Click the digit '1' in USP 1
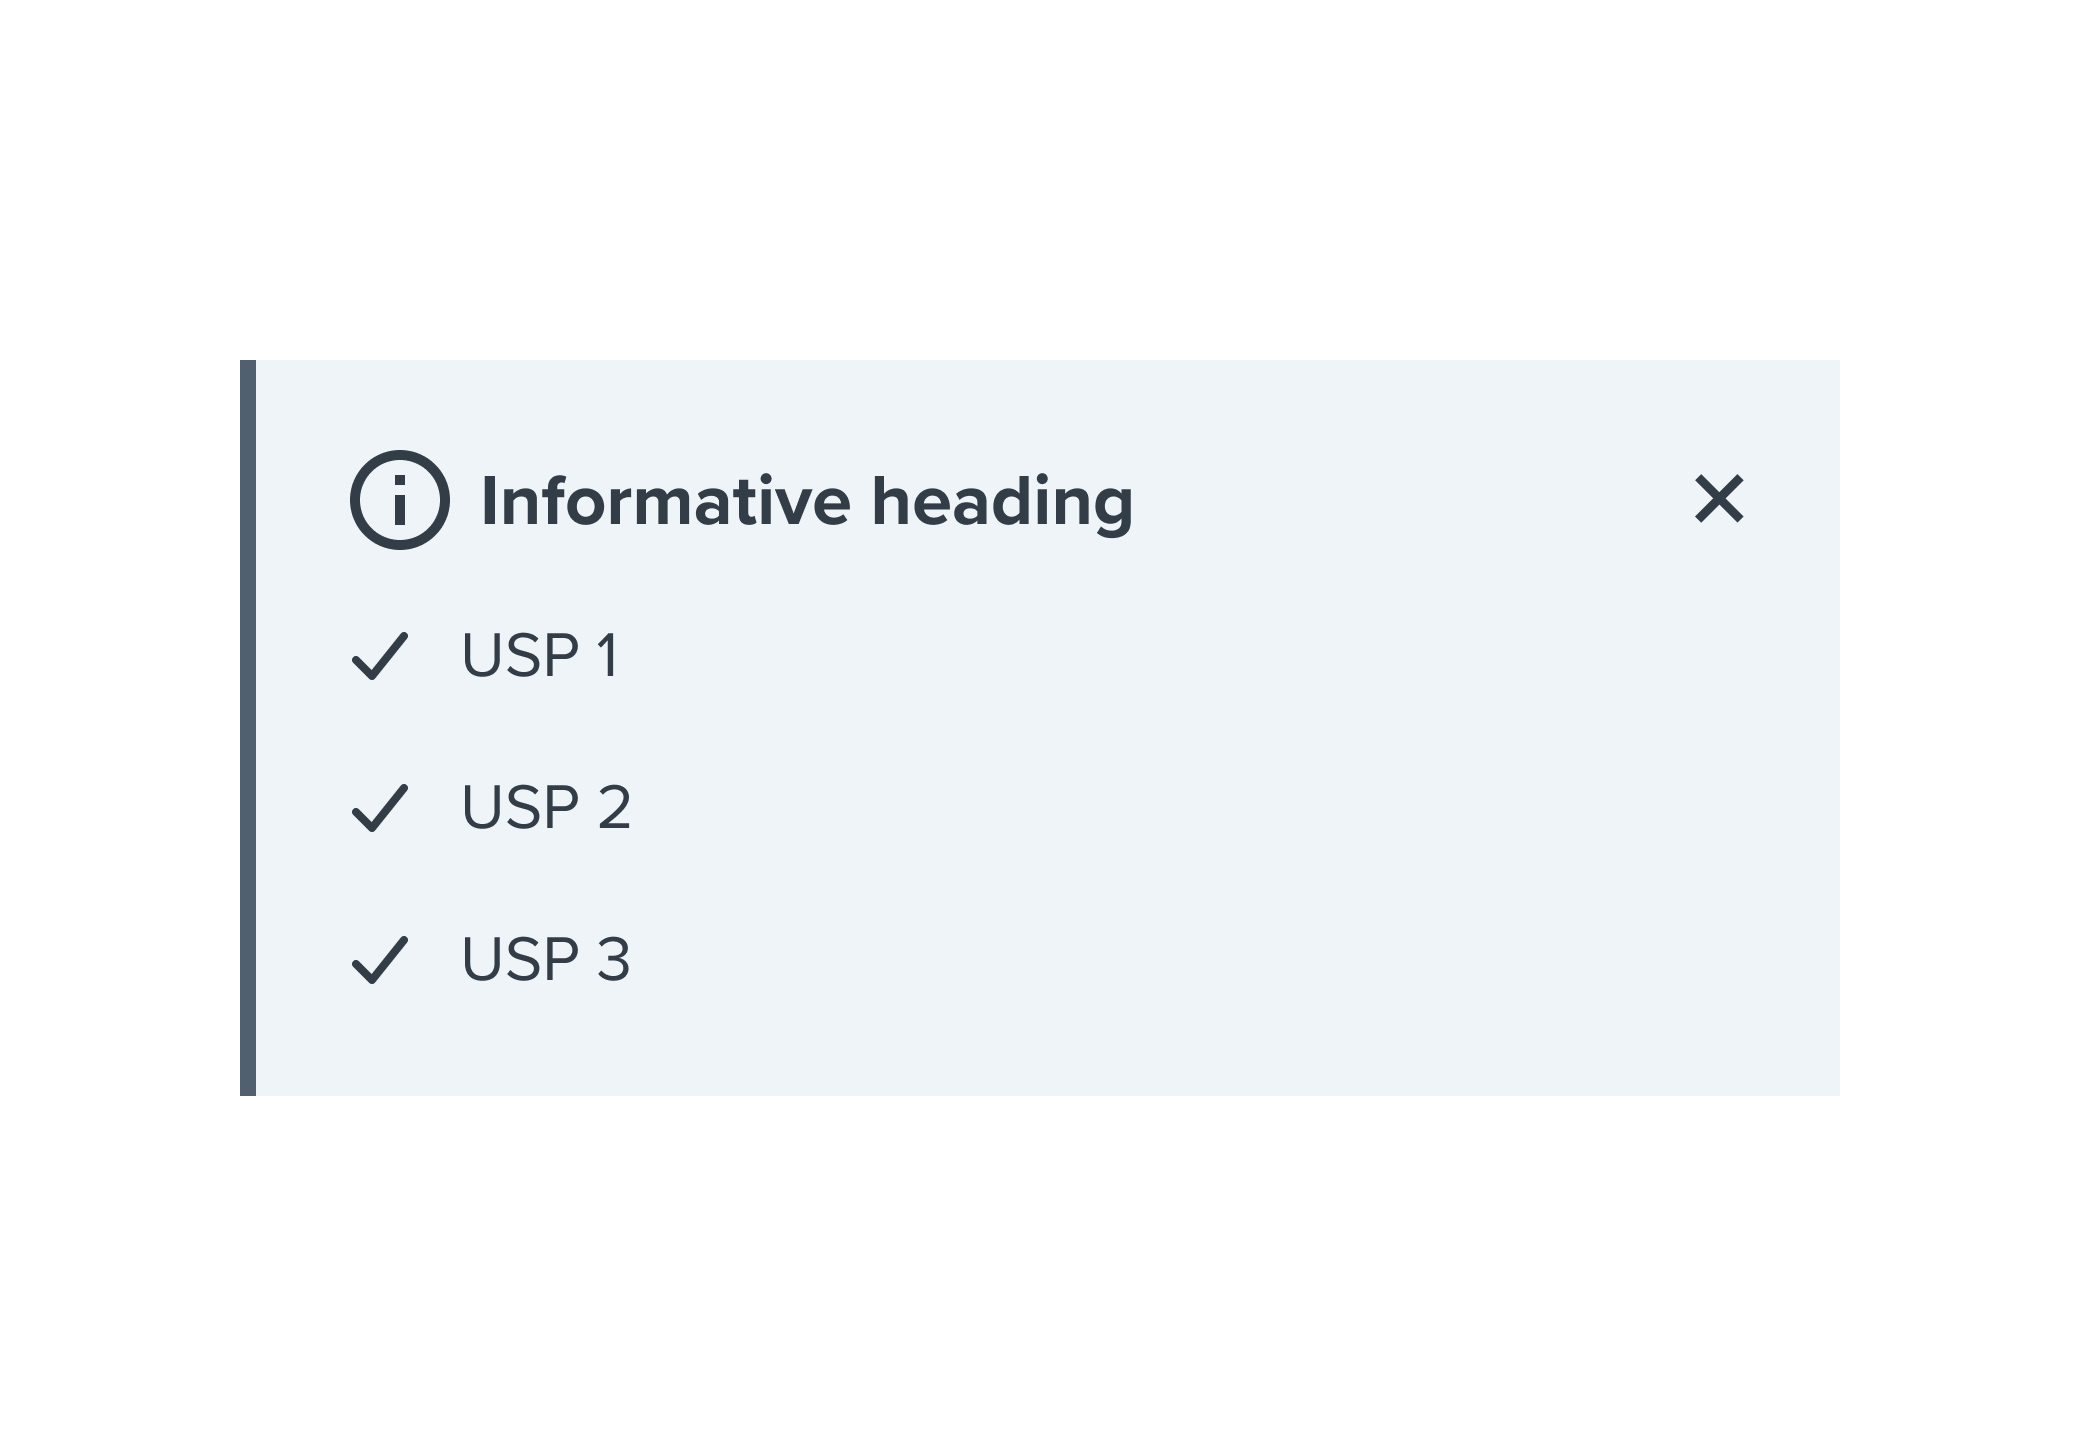 (607, 656)
